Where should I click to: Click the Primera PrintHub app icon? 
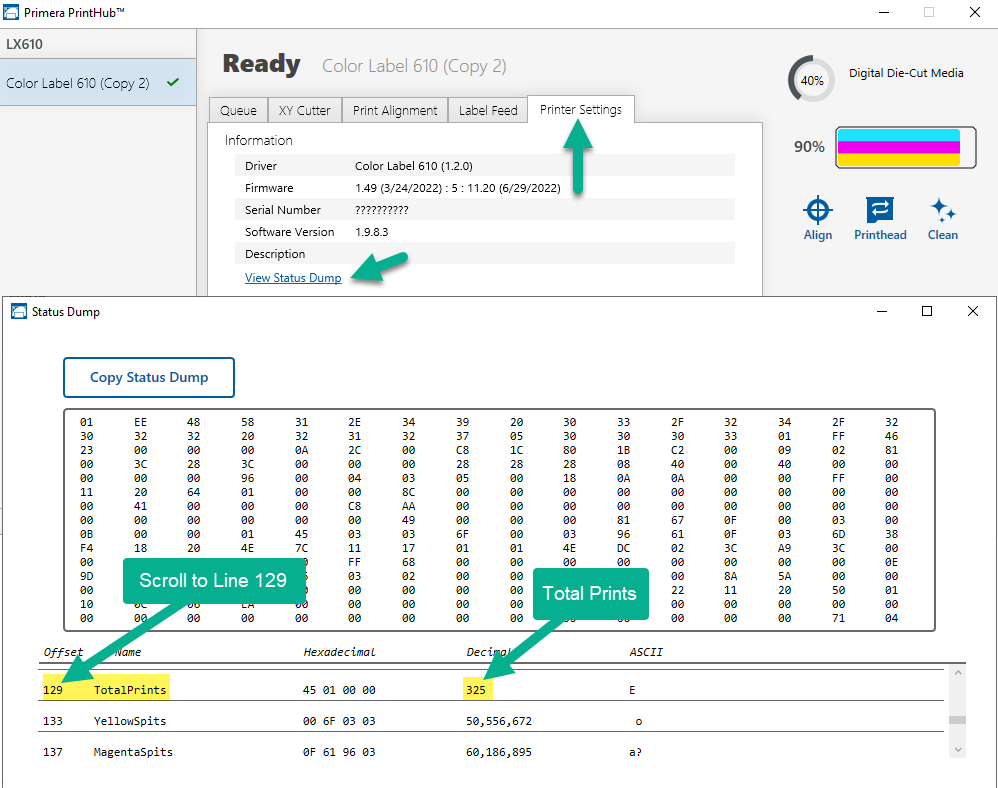(x=11, y=12)
